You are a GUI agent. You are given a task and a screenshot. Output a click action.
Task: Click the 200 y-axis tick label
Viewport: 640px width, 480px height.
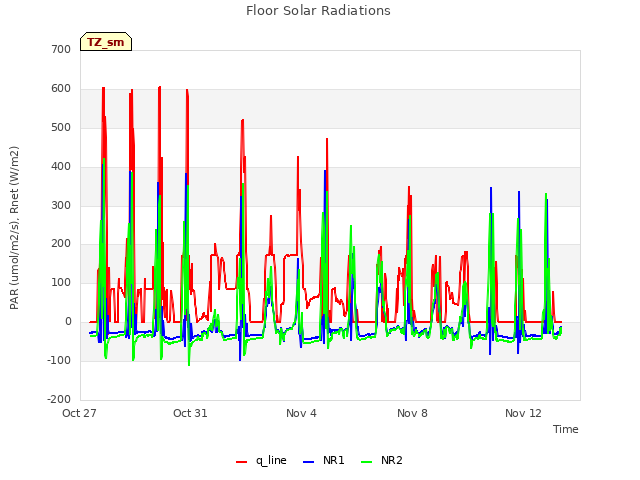(61, 244)
